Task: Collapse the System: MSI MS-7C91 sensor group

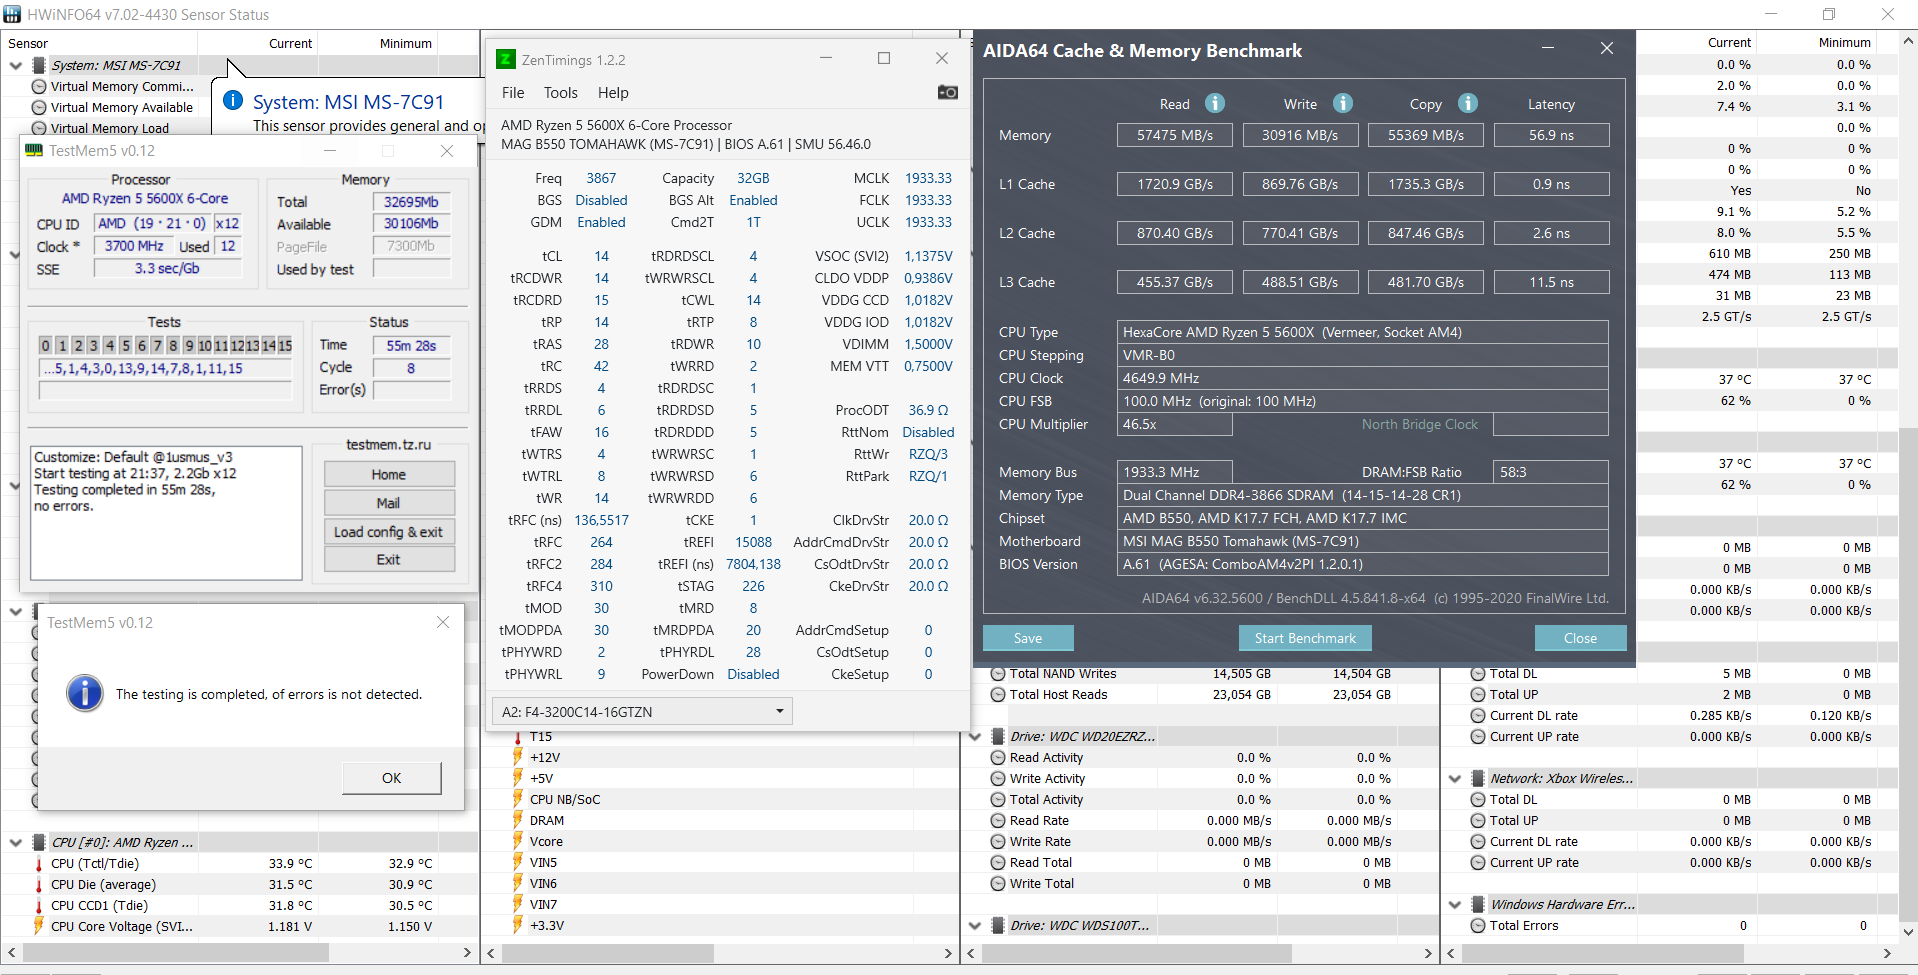Action: pos(16,65)
